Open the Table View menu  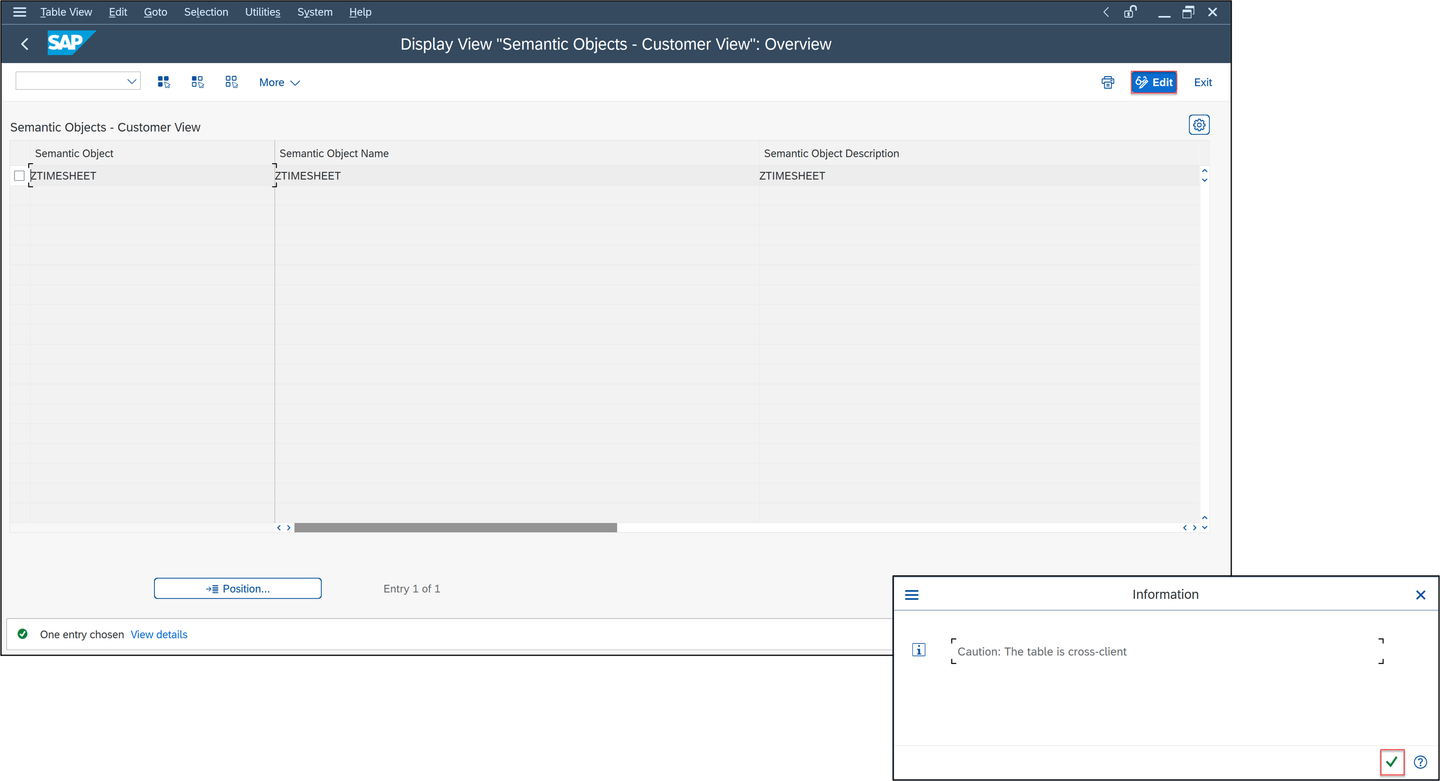coord(66,12)
